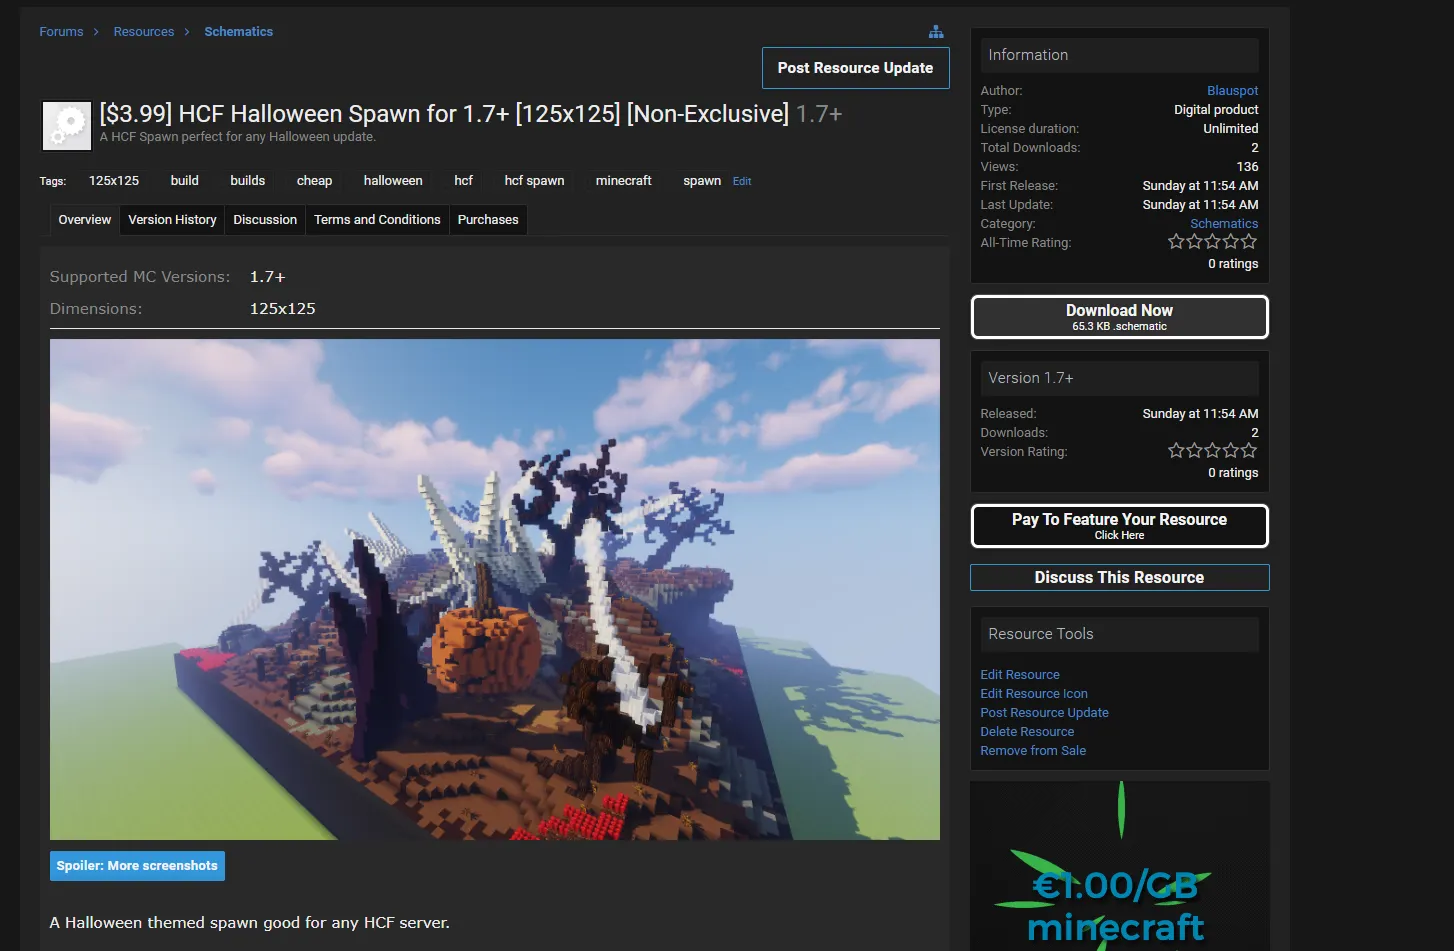The width and height of the screenshot is (1454, 951).
Task: Open the €1.00/GB minecraft advertisement
Action: point(1120,866)
